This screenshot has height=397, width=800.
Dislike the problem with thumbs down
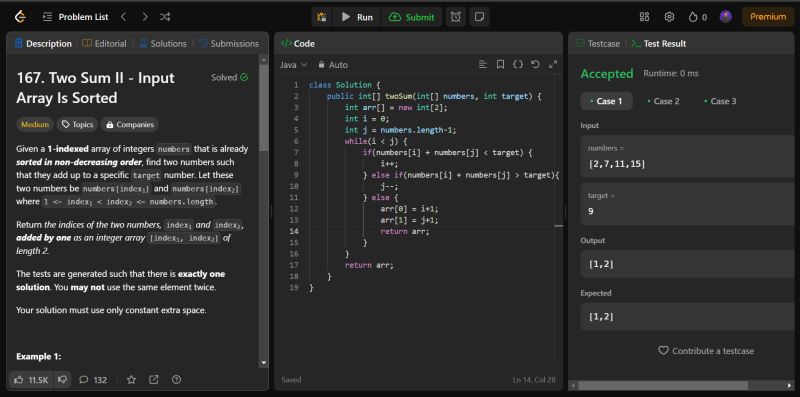tap(62, 380)
